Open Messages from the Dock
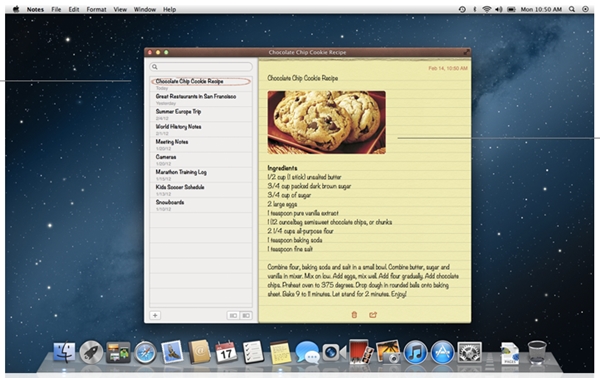Viewport: 600px width, 378px height. (x=307, y=352)
